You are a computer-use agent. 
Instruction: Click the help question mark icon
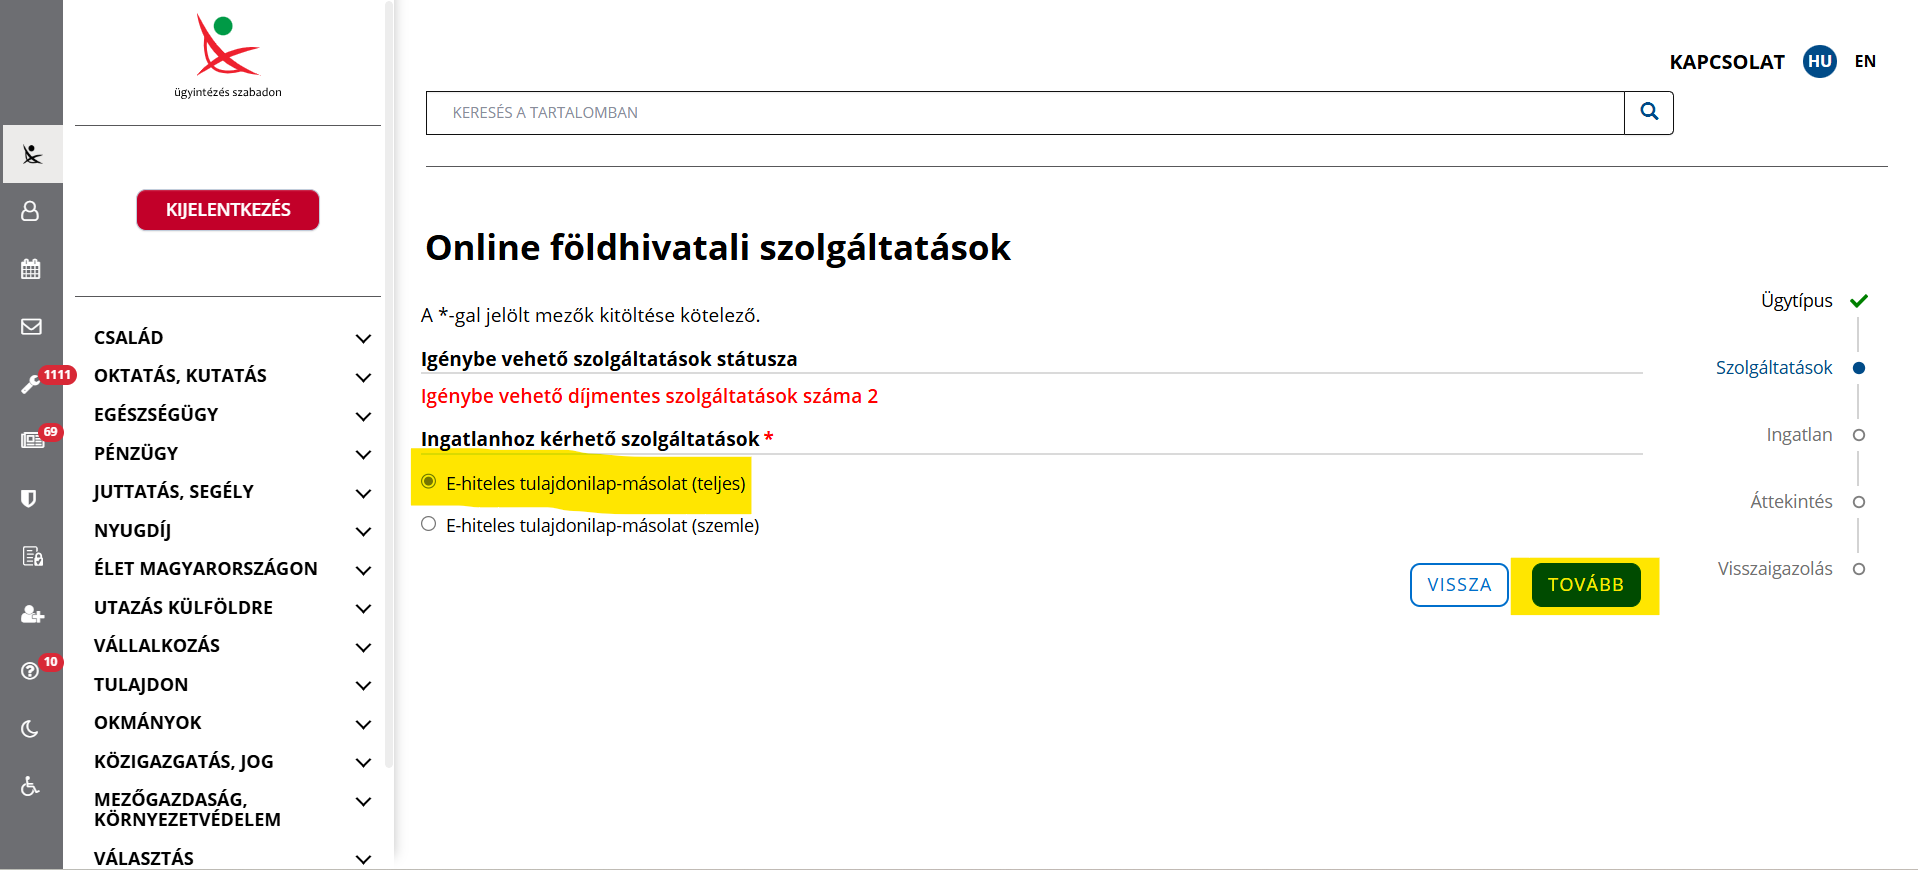click(x=31, y=671)
